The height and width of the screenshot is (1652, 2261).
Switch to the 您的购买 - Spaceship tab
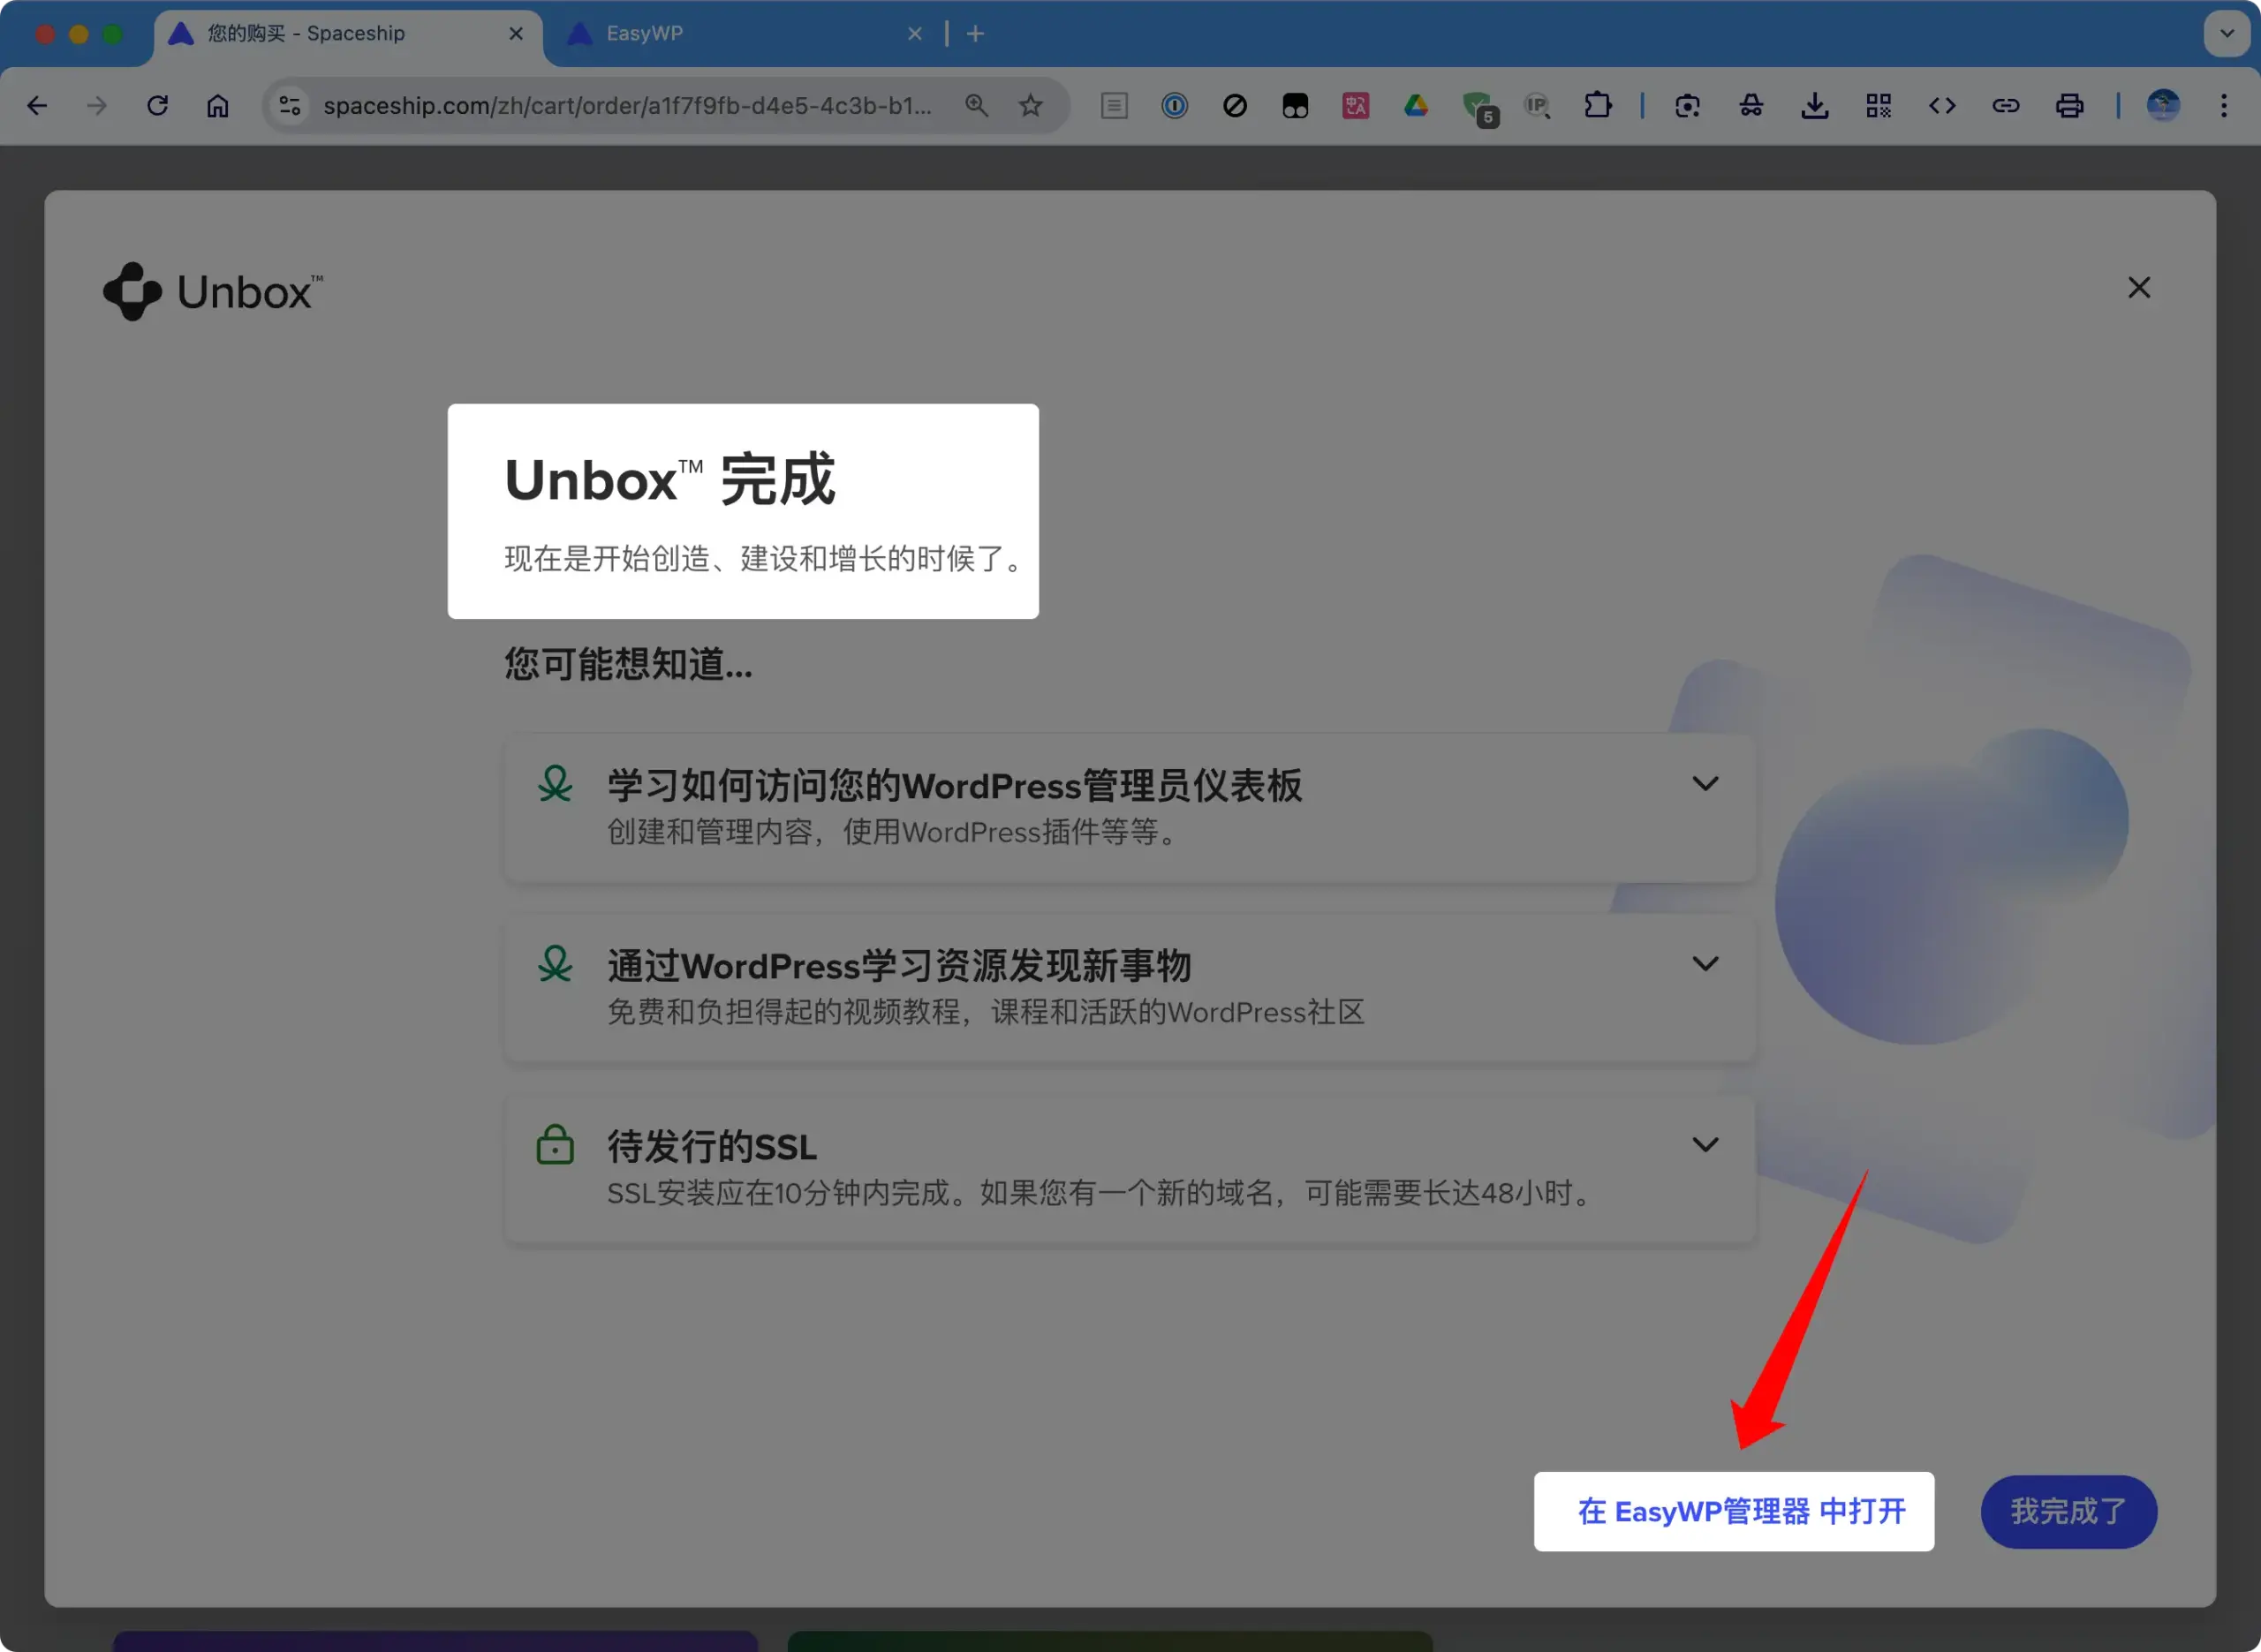click(347, 34)
